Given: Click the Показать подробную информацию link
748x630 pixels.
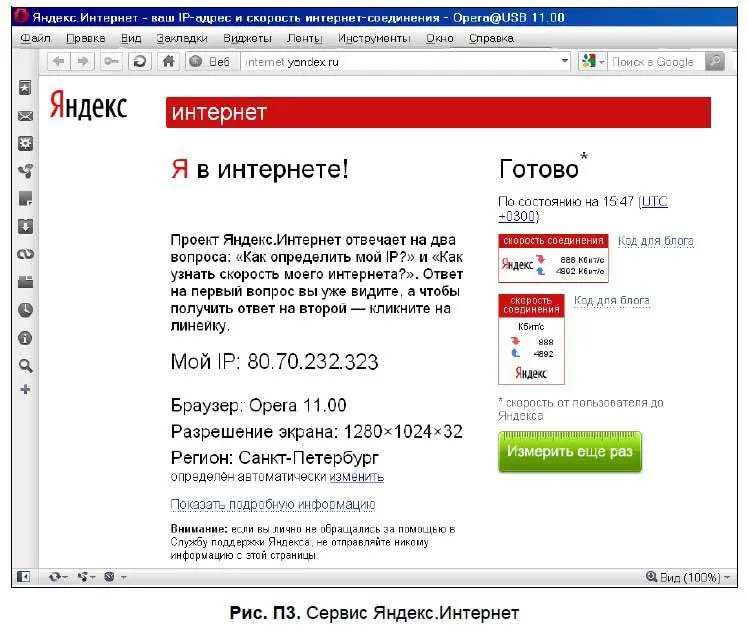Looking at the screenshot, I should 272,504.
